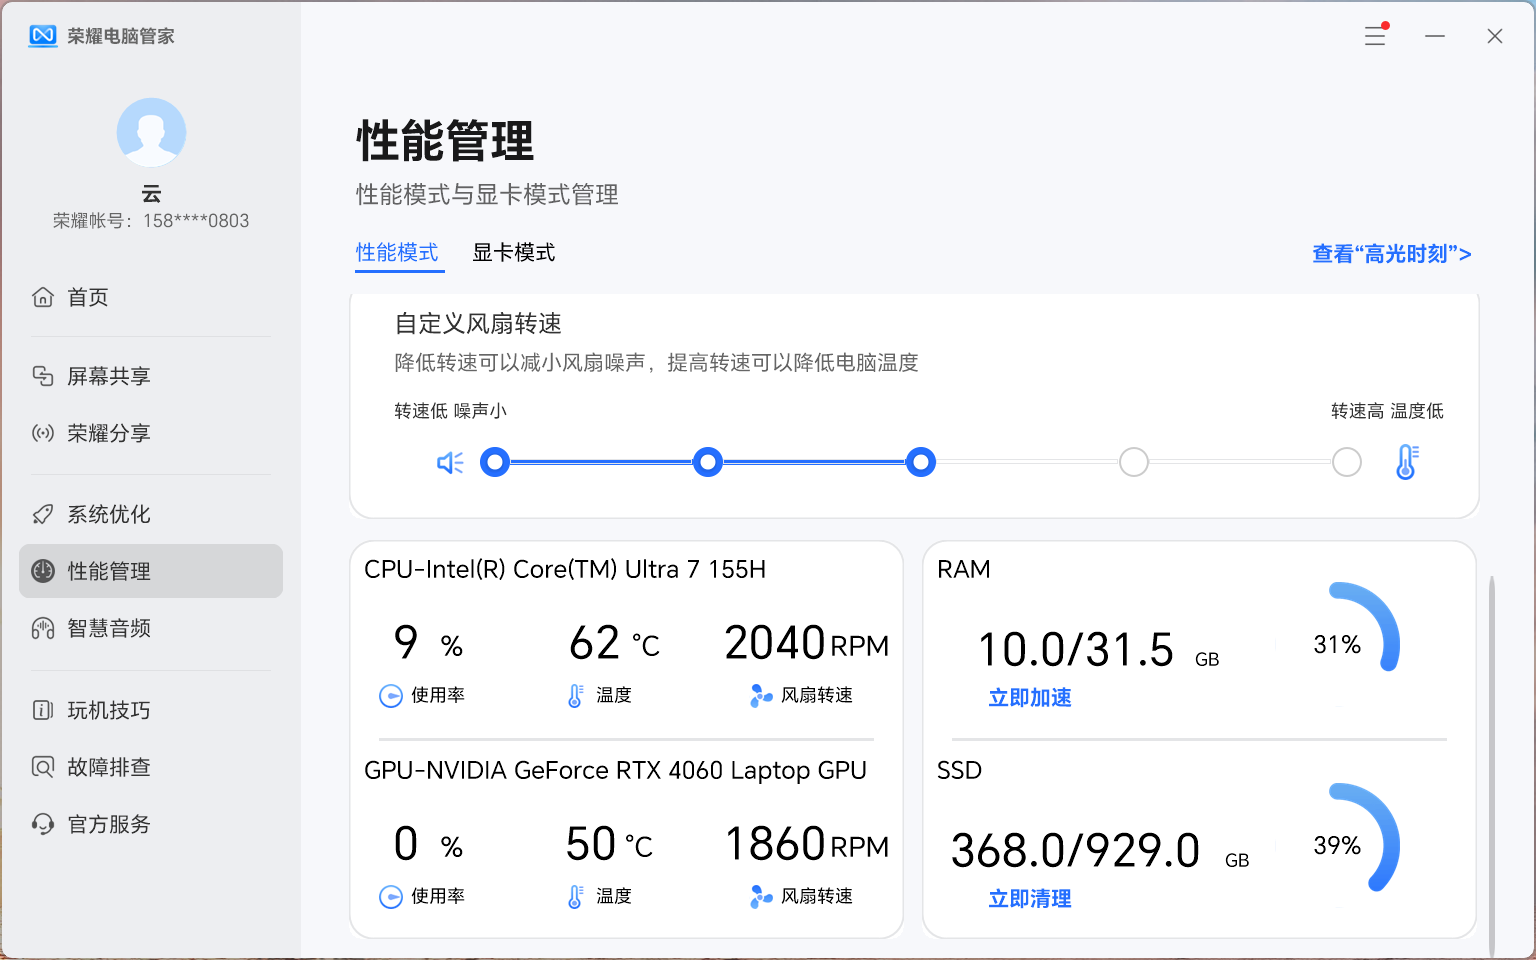Go to 屏幕共享 in the sidebar

[151, 376]
